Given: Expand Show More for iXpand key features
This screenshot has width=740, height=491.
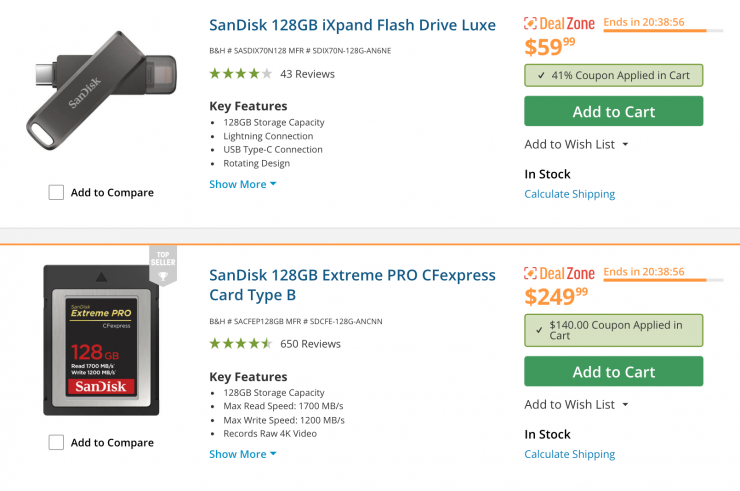Looking at the screenshot, I should tap(243, 184).
